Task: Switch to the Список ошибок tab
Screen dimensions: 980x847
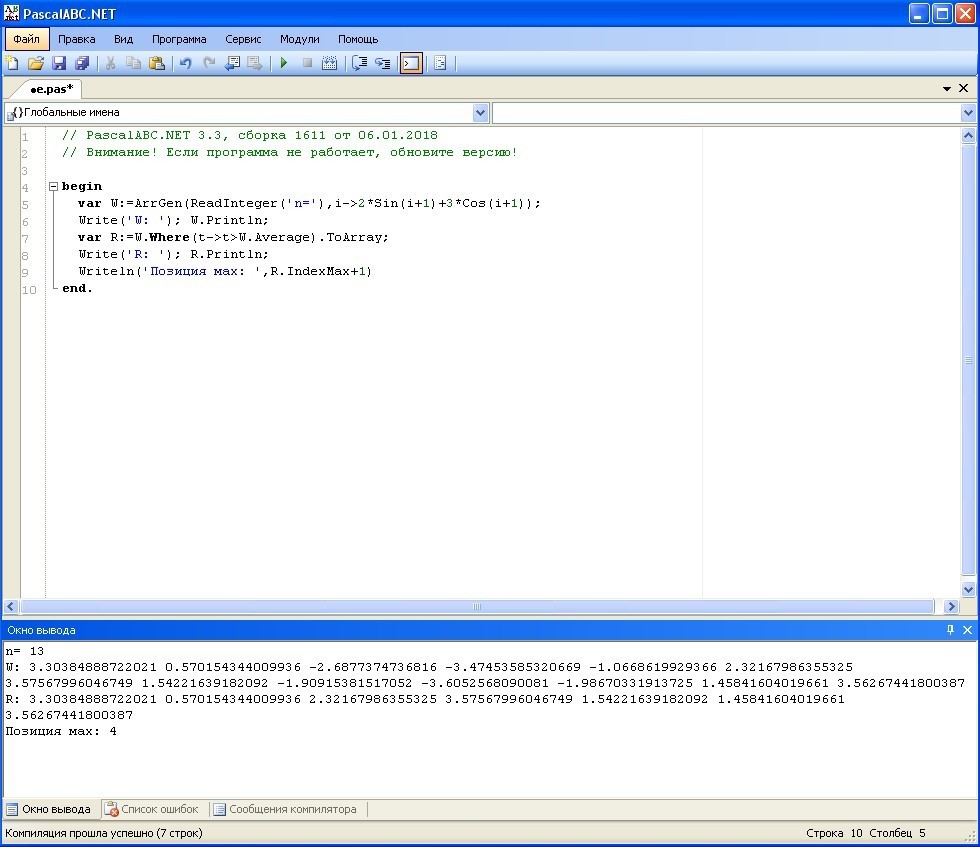Action: pos(151,809)
